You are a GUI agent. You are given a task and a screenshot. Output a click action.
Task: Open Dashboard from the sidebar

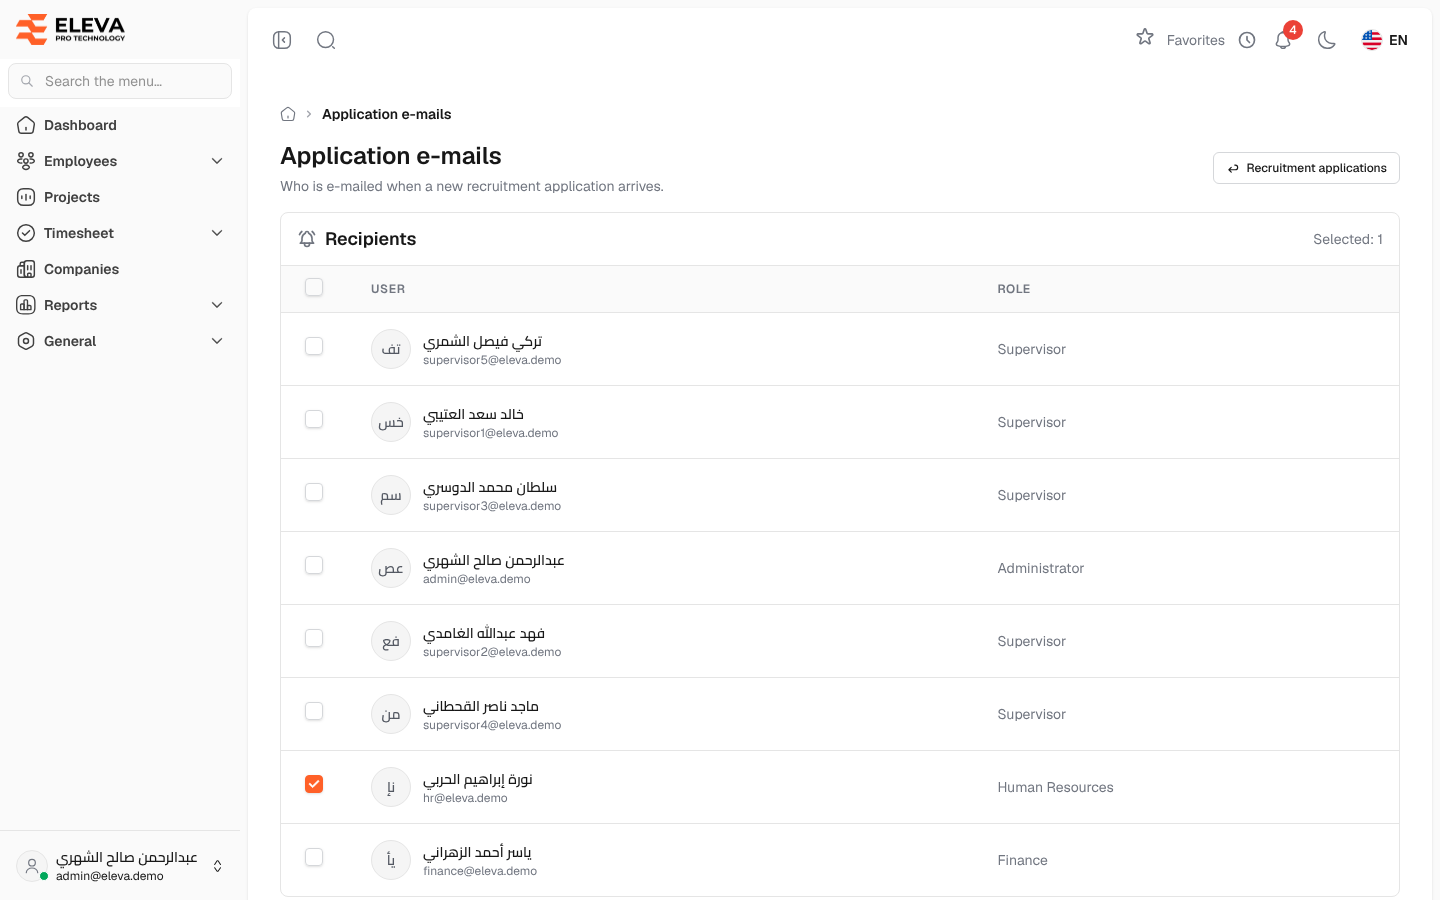120,125
